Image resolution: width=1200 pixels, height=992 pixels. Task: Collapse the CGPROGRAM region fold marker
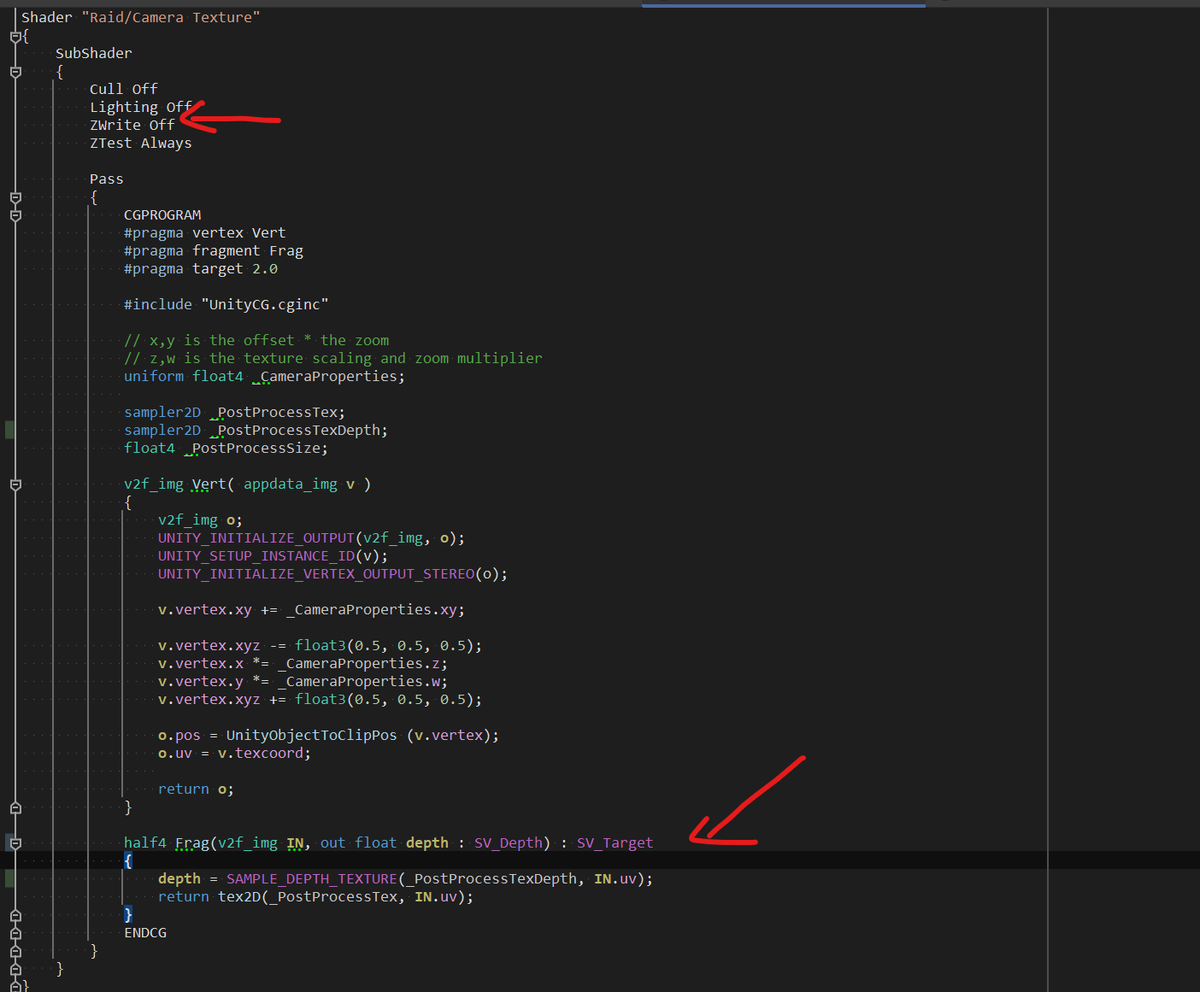point(14,215)
